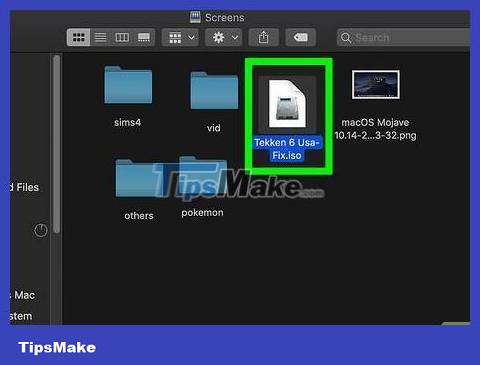
Task: Switch Finder to column view
Action: point(122,37)
